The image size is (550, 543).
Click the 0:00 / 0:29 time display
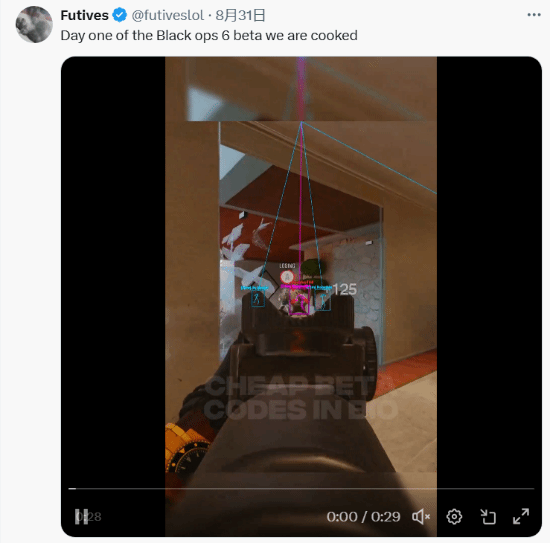(x=363, y=517)
